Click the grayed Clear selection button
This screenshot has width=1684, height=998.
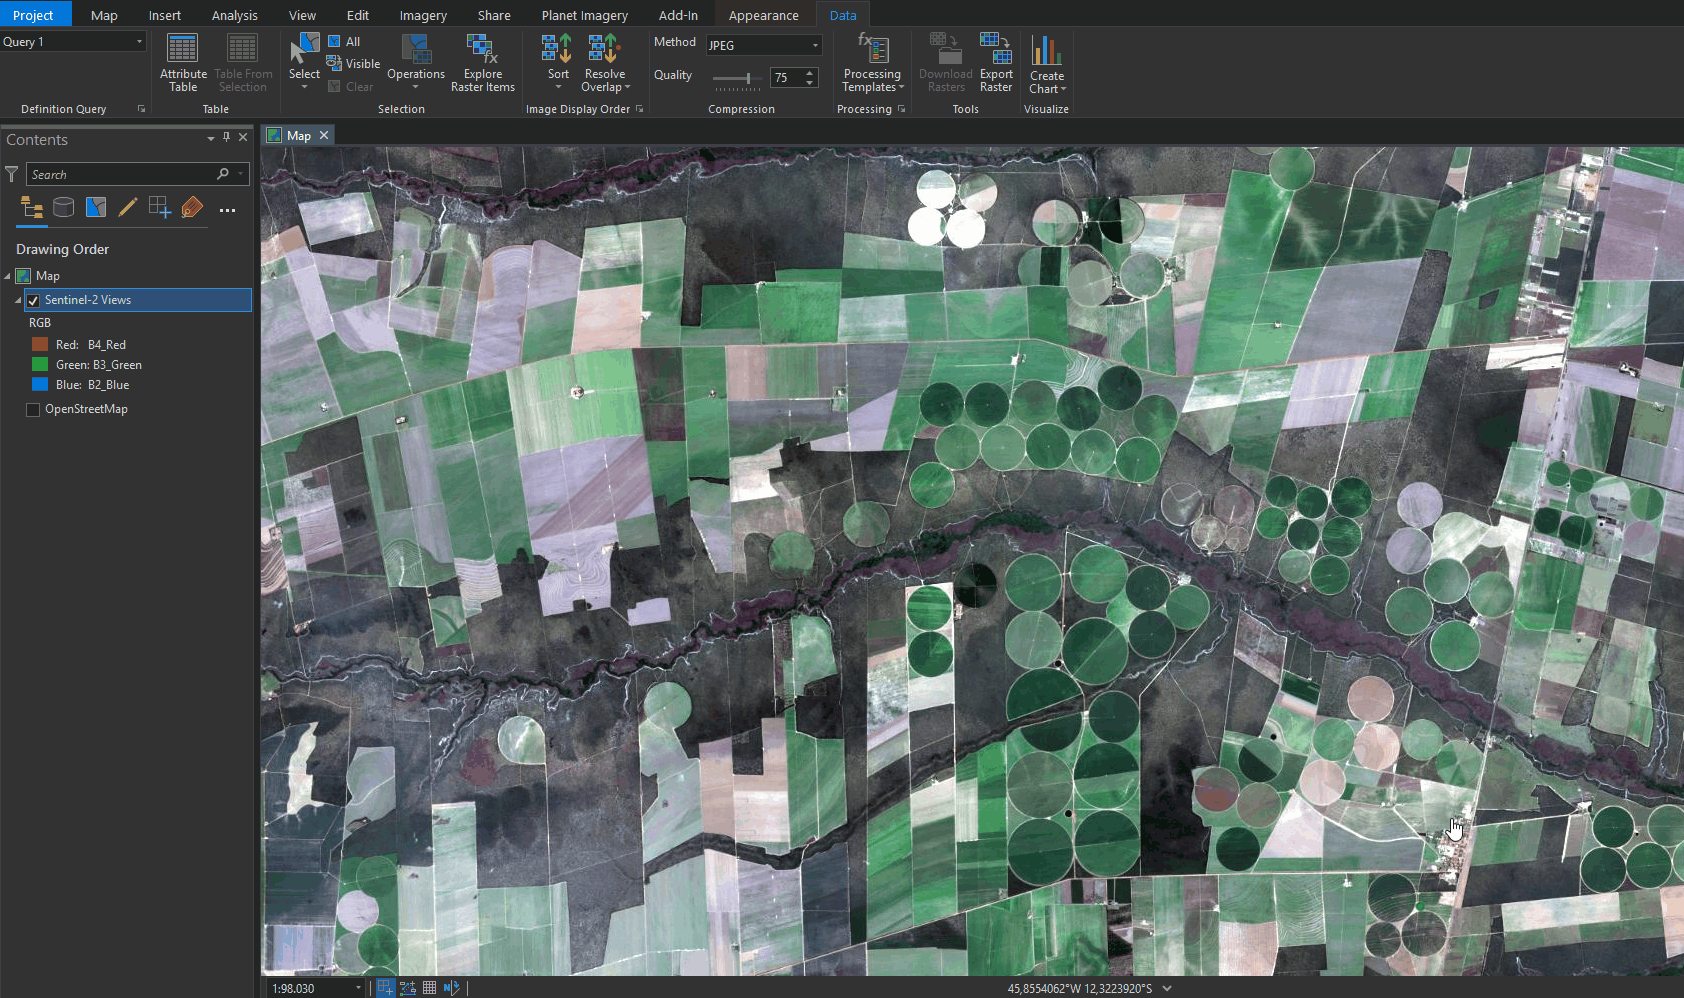point(351,87)
